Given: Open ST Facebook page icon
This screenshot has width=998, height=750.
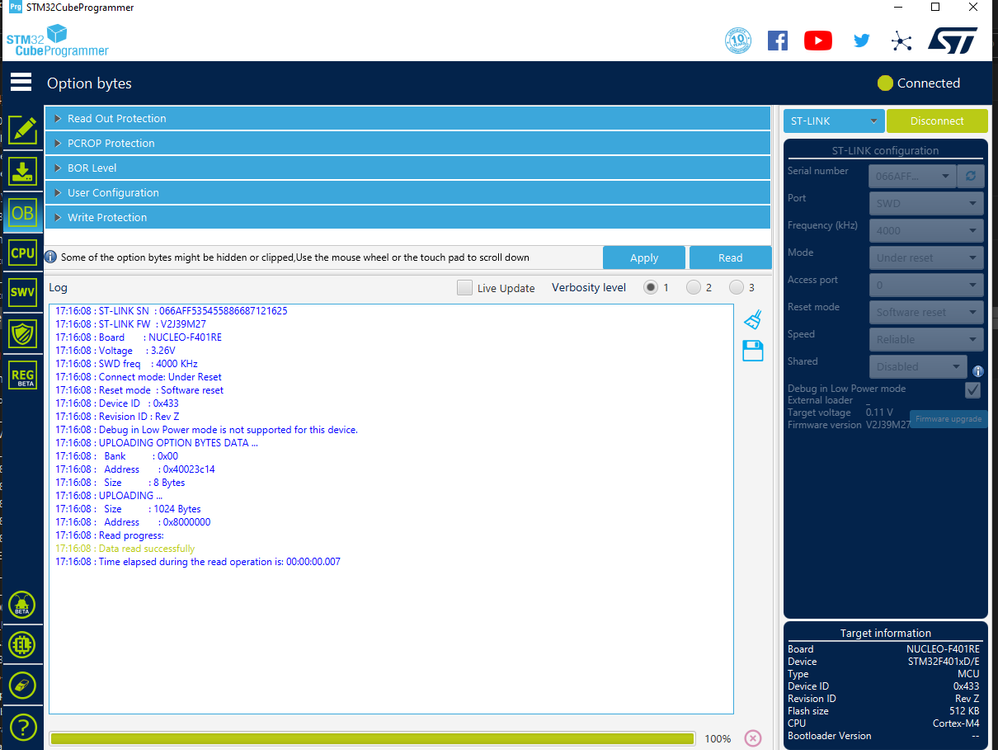Looking at the screenshot, I should coord(777,41).
